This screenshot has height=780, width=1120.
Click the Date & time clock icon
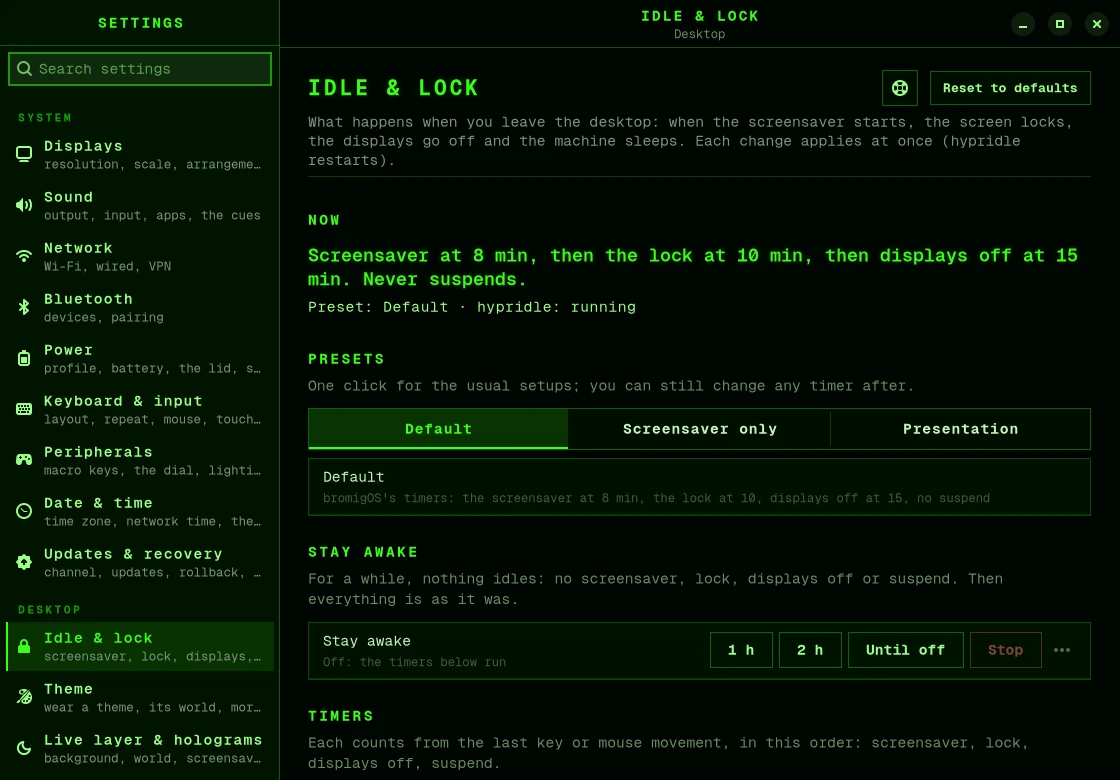coord(24,511)
